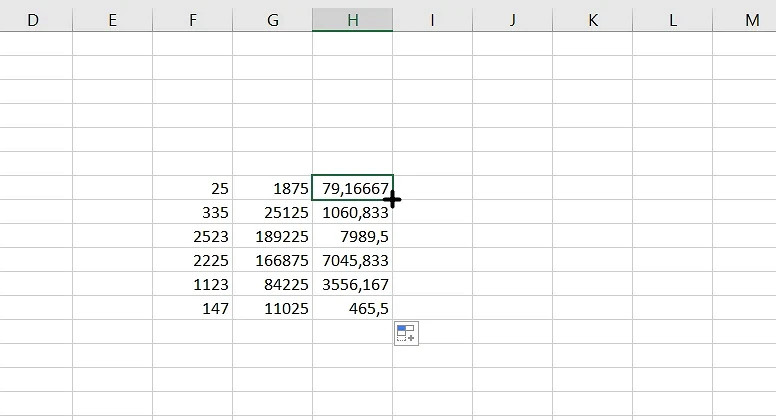Select the column I header
Image resolution: width=776 pixels, height=420 pixels.
[x=432, y=19]
